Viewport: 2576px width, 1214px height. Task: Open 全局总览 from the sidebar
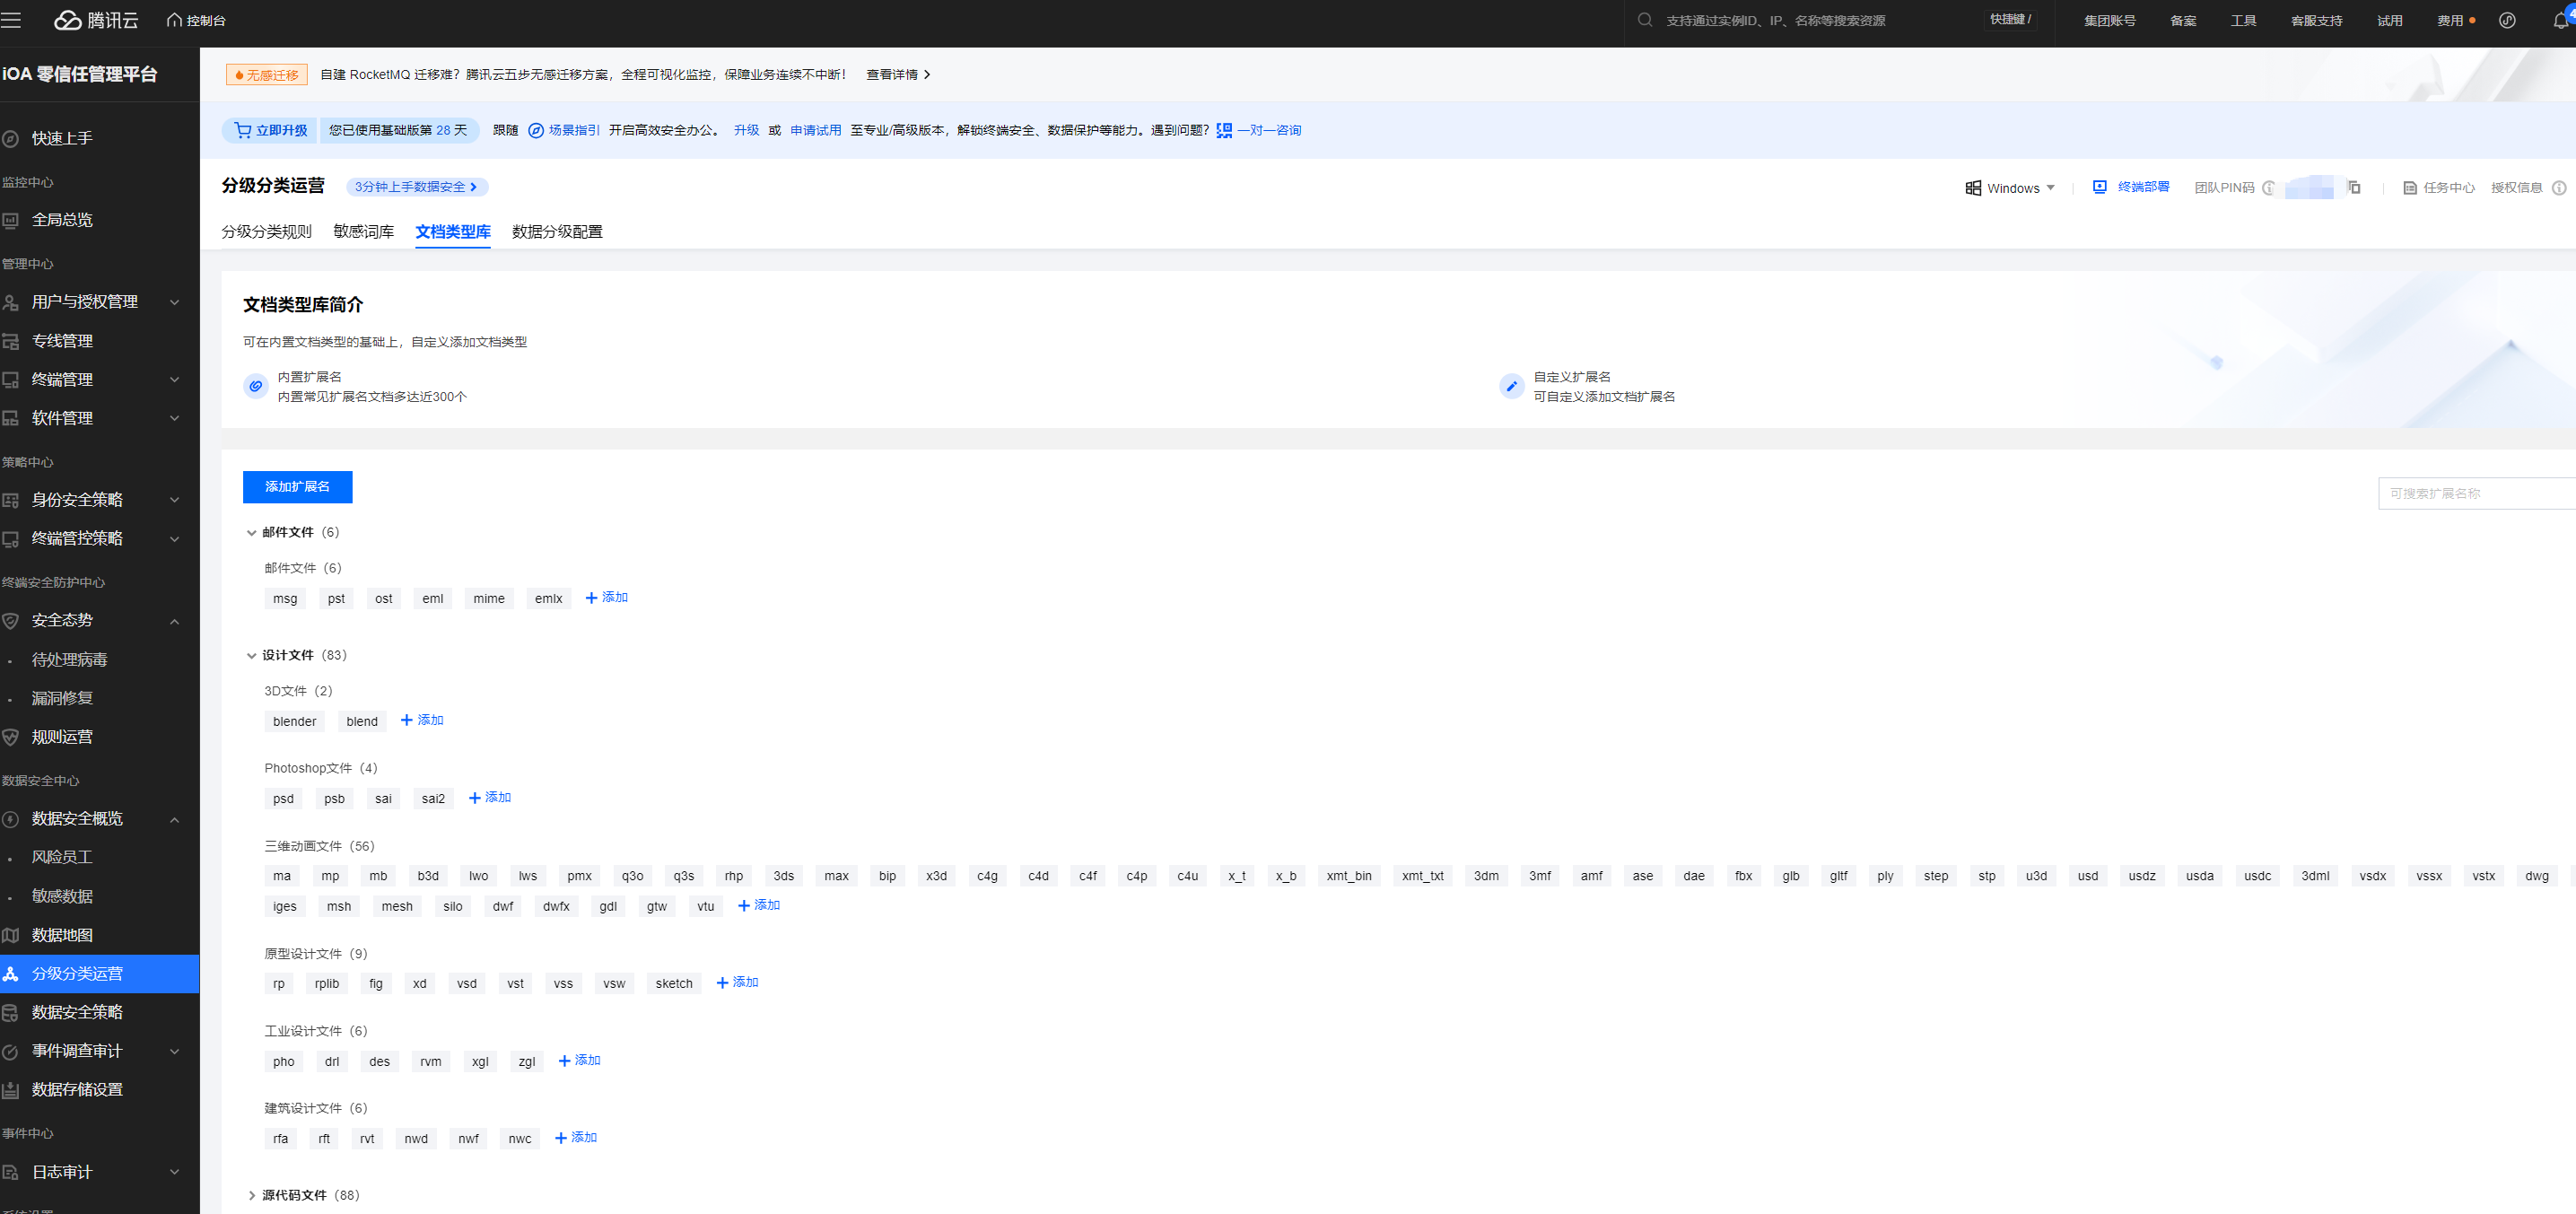62,220
